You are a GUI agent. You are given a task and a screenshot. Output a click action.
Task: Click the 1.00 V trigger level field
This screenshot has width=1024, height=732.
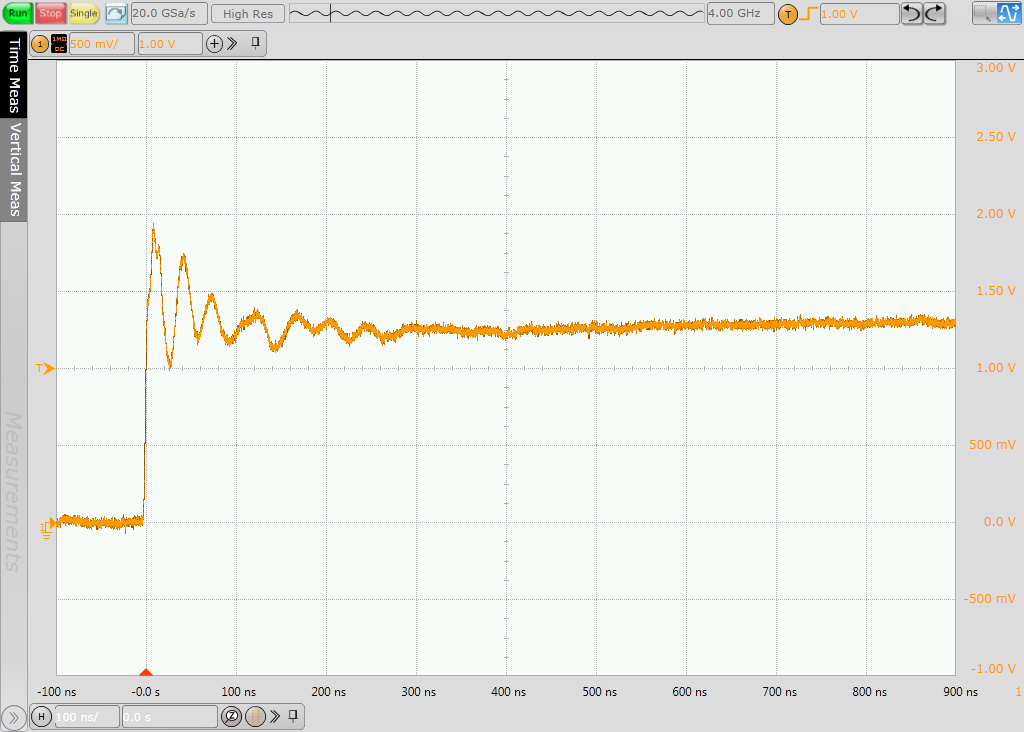pos(859,14)
